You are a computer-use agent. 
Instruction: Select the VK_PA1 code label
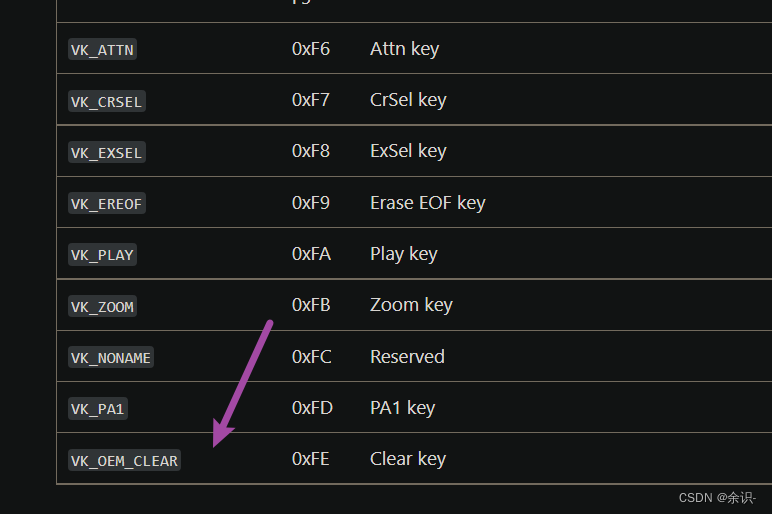(x=98, y=409)
